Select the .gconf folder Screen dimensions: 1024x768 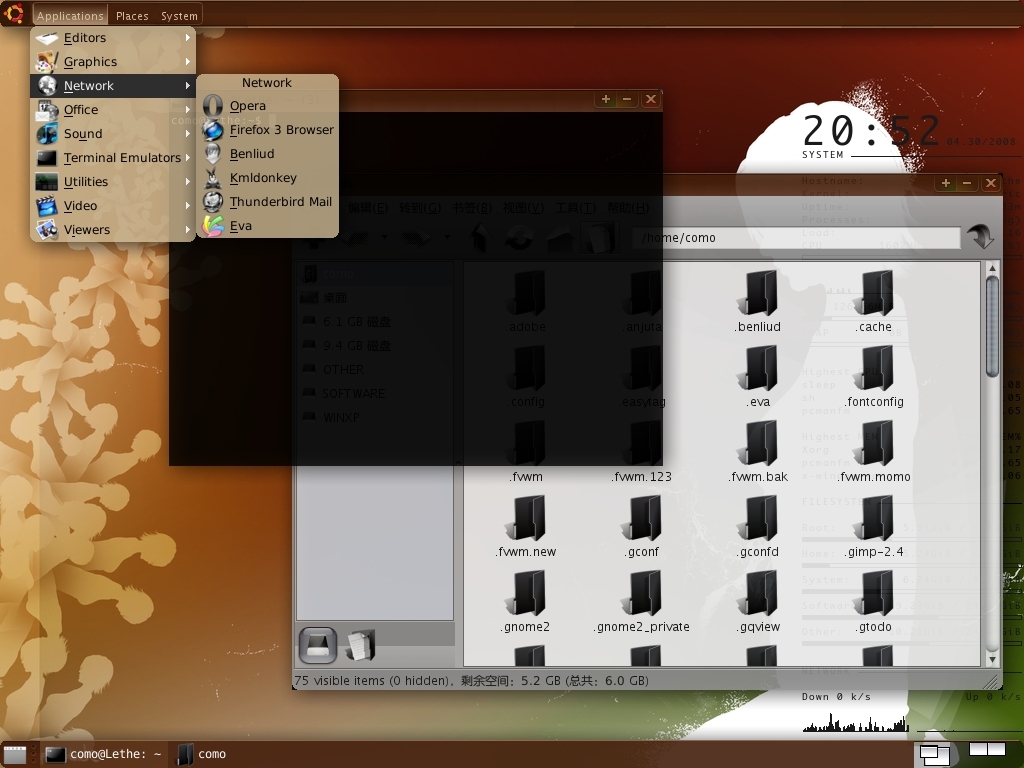642,527
